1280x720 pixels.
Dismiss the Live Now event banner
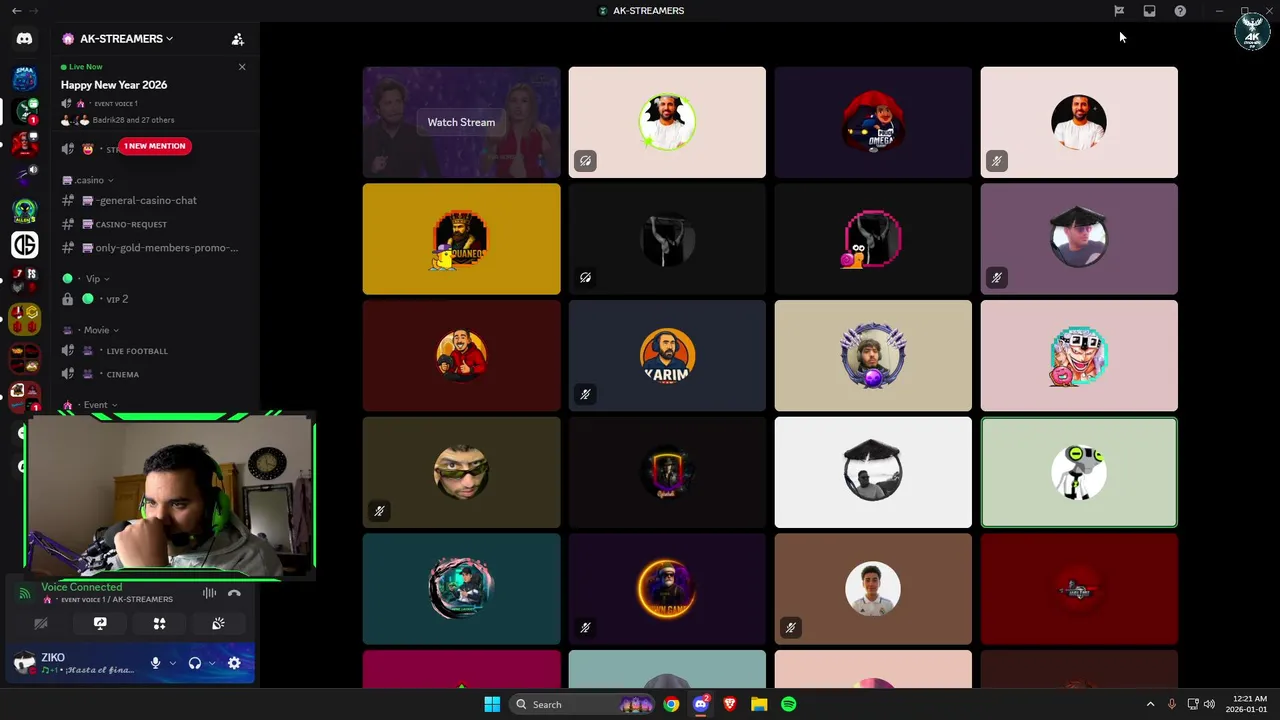[x=242, y=67]
